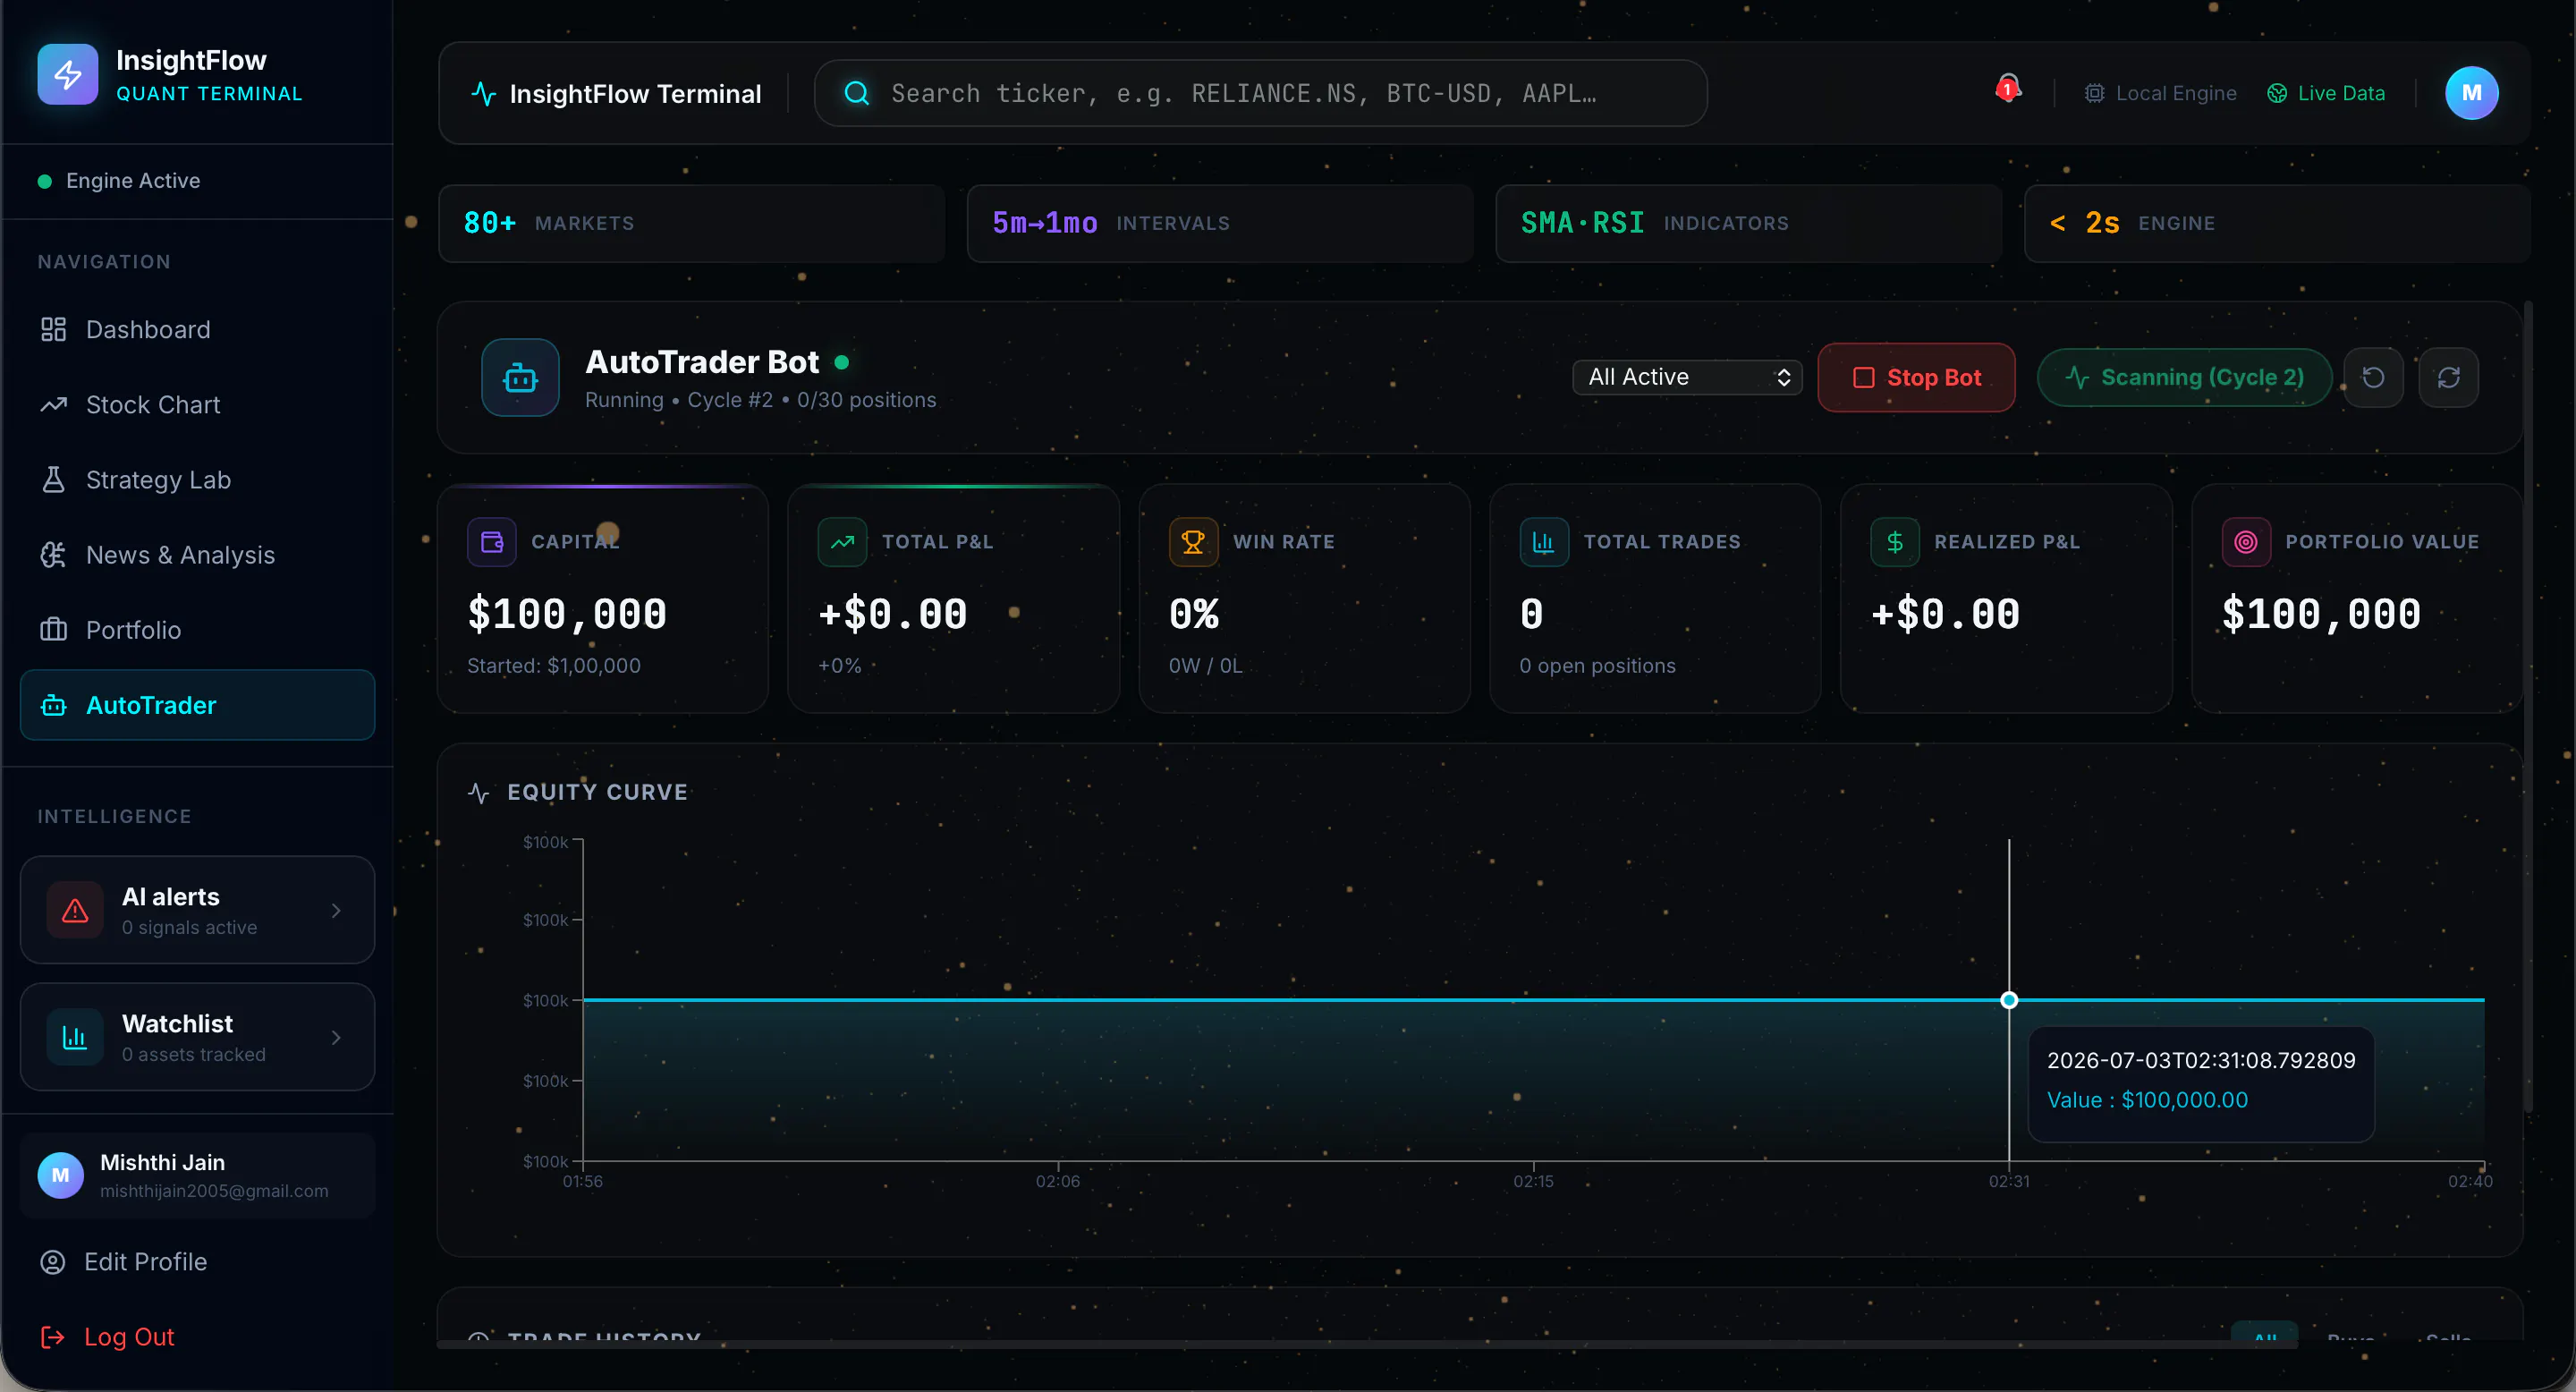Image resolution: width=2576 pixels, height=1392 pixels.
Task: Click the Stop Bot button
Action: [1916, 377]
